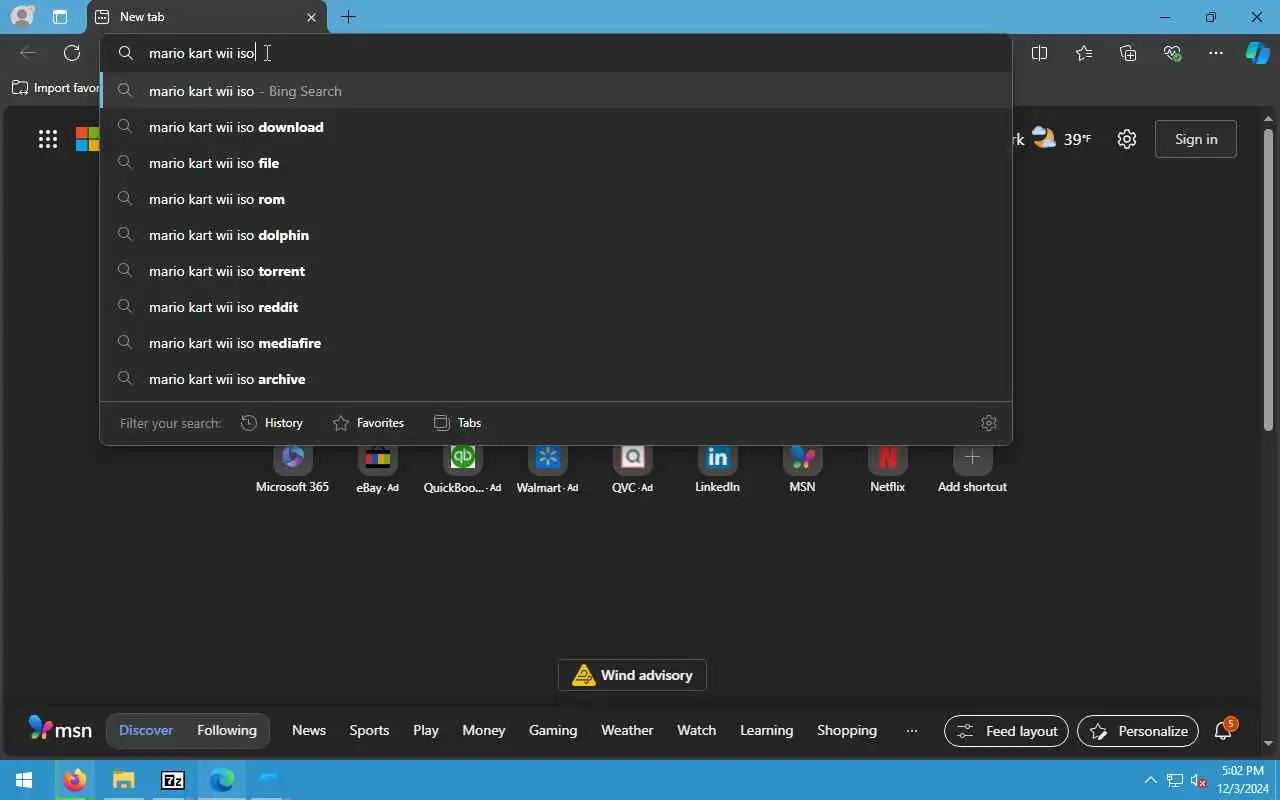Click the address bar search text
The height and width of the screenshot is (800, 1280).
[202, 53]
